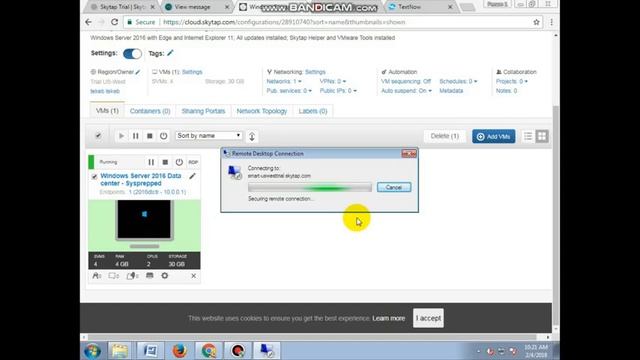Open the Sort by name dropdown
Screen dimensions: 640x360
(209, 136)
